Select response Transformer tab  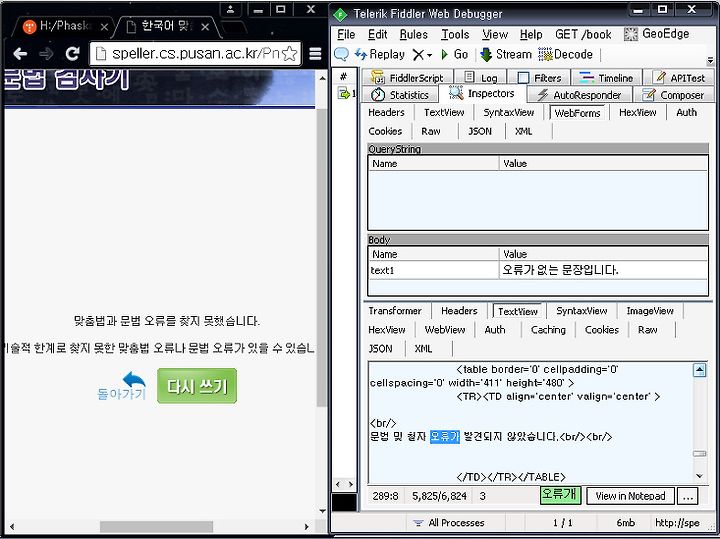pos(395,311)
